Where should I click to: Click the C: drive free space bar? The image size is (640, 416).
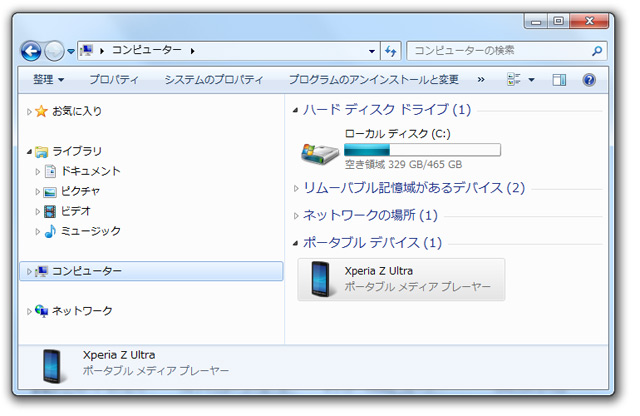point(422,150)
